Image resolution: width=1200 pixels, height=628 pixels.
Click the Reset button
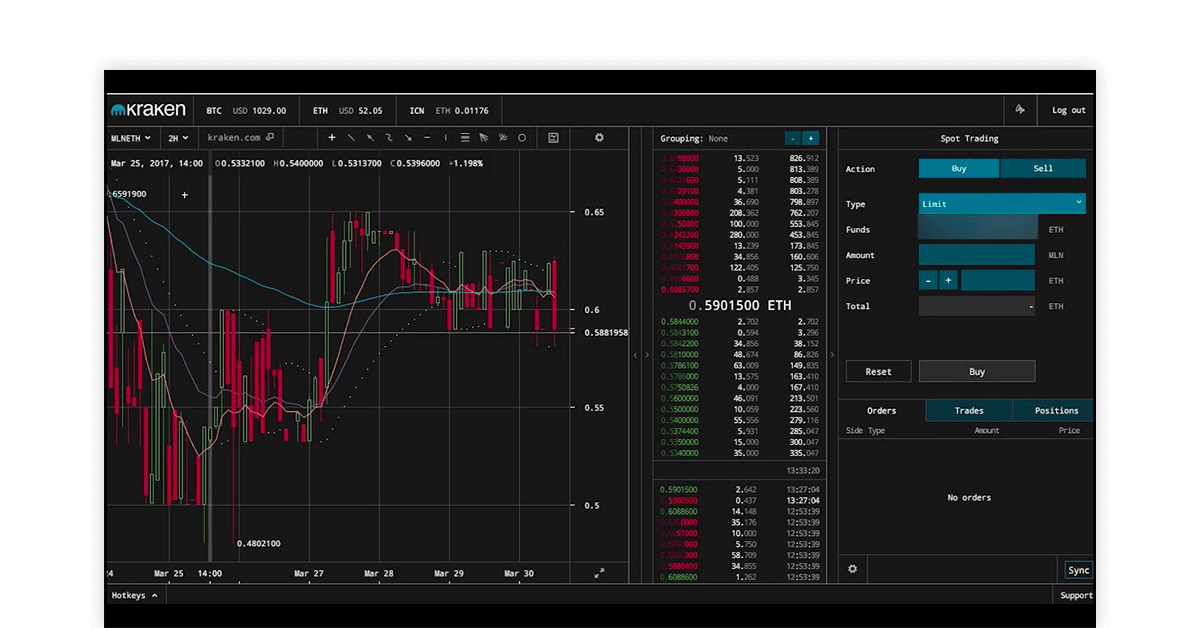click(878, 372)
